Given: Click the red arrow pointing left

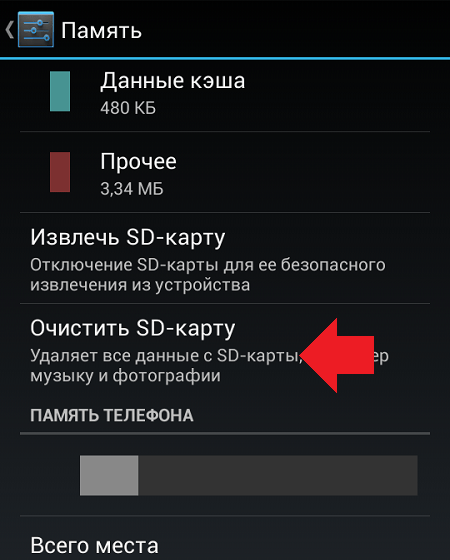Looking at the screenshot, I should coord(336,355).
